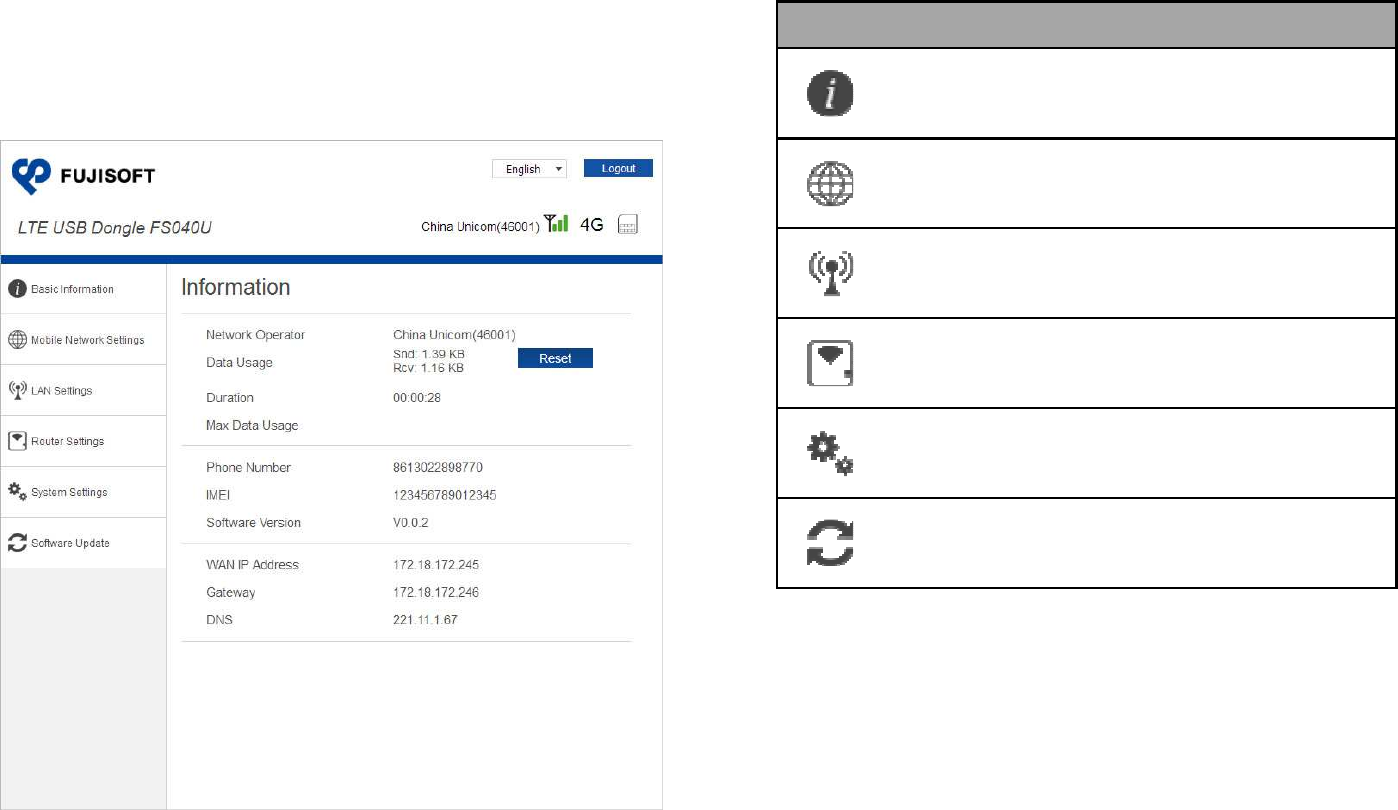Click the antenna icon in the icon table

[830, 274]
